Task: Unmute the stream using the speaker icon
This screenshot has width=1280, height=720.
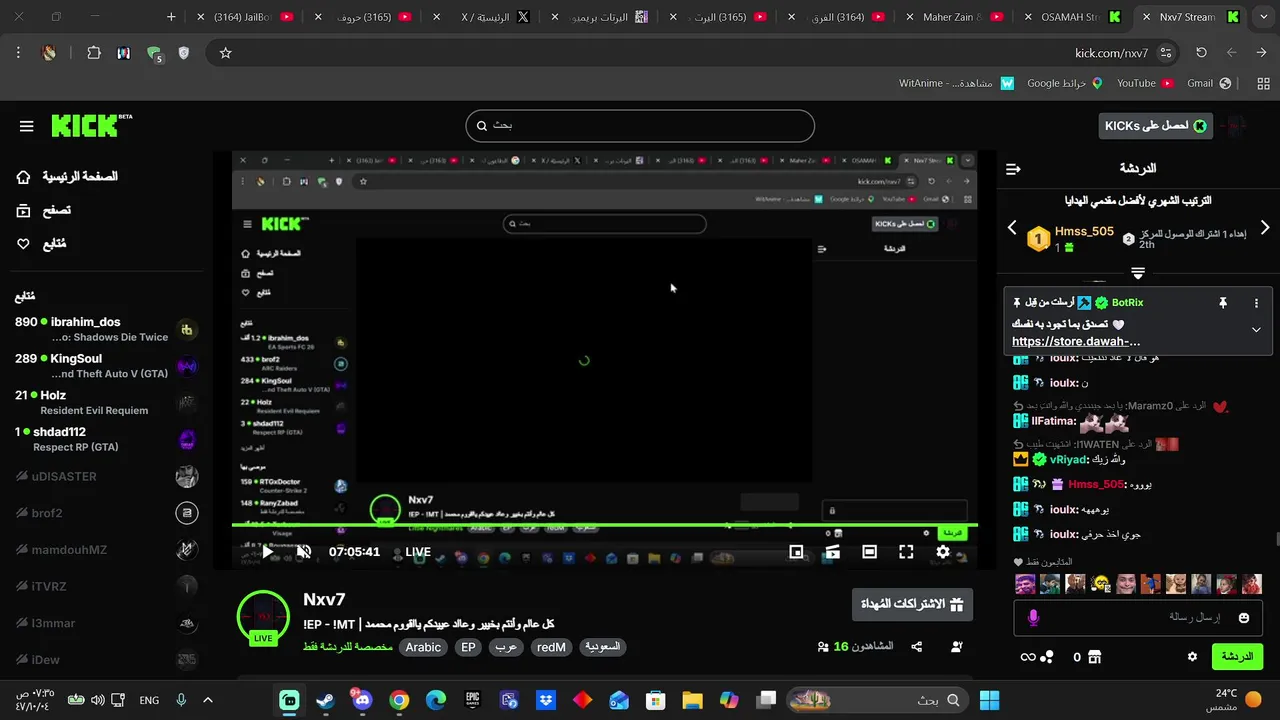Action: pyautogui.click(x=304, y=551)
